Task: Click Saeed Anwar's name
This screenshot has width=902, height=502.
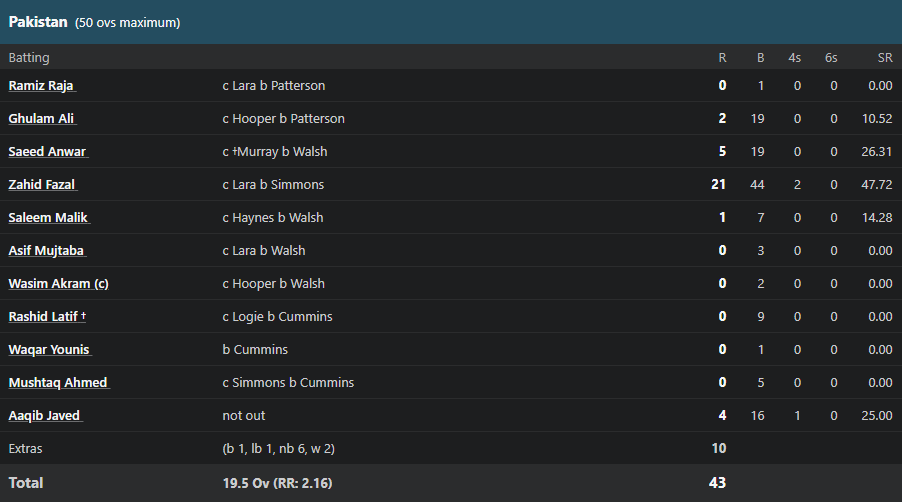Action: pos(48,152)
